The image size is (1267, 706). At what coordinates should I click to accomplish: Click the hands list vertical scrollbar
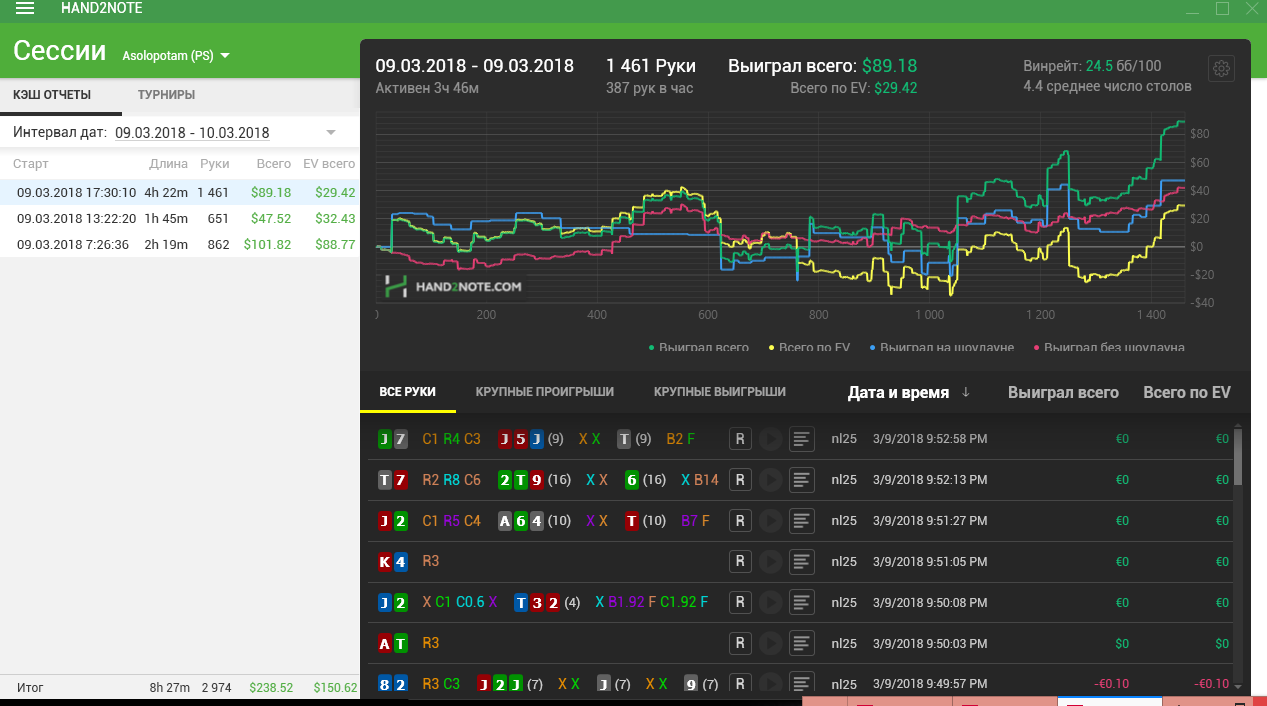(1239, 558)
